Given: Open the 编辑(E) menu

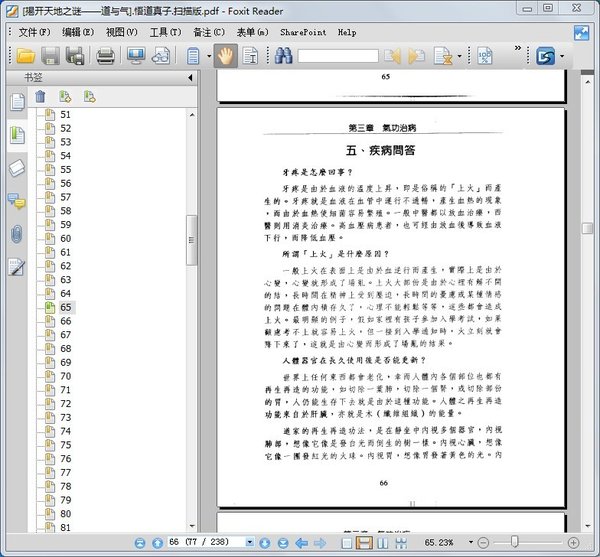Looking at the screenshot, I should (78, 33).
